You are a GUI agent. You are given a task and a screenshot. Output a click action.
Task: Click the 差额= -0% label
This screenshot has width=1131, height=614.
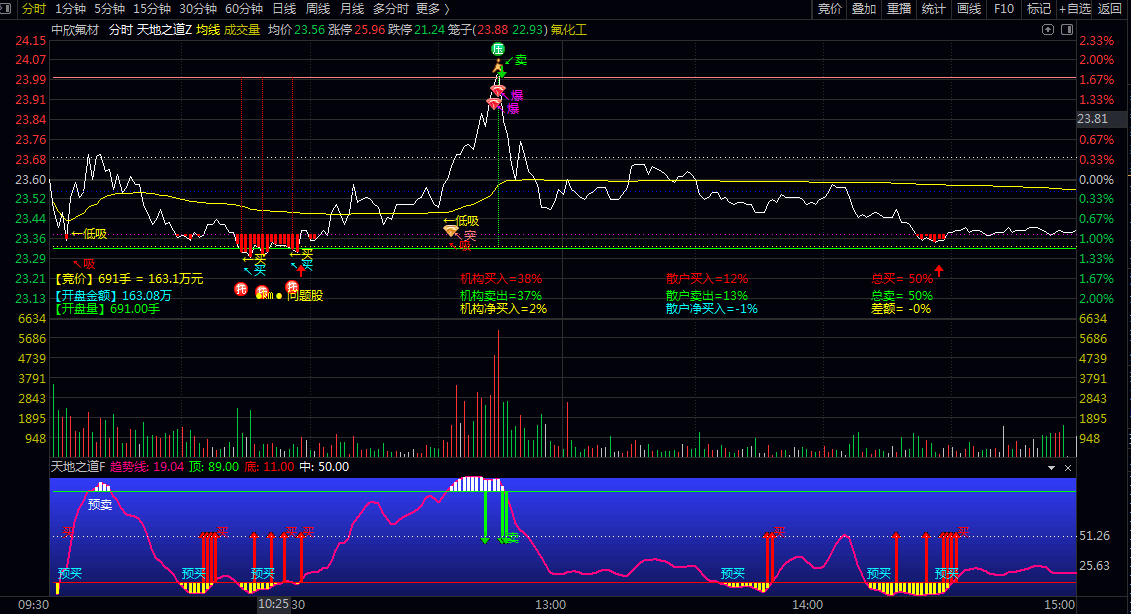click(901, 309)
